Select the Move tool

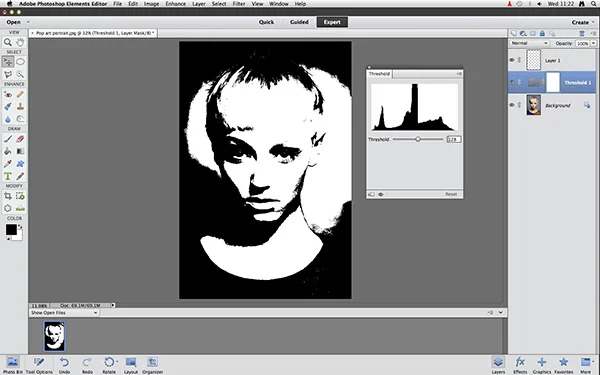click(8, 62)
